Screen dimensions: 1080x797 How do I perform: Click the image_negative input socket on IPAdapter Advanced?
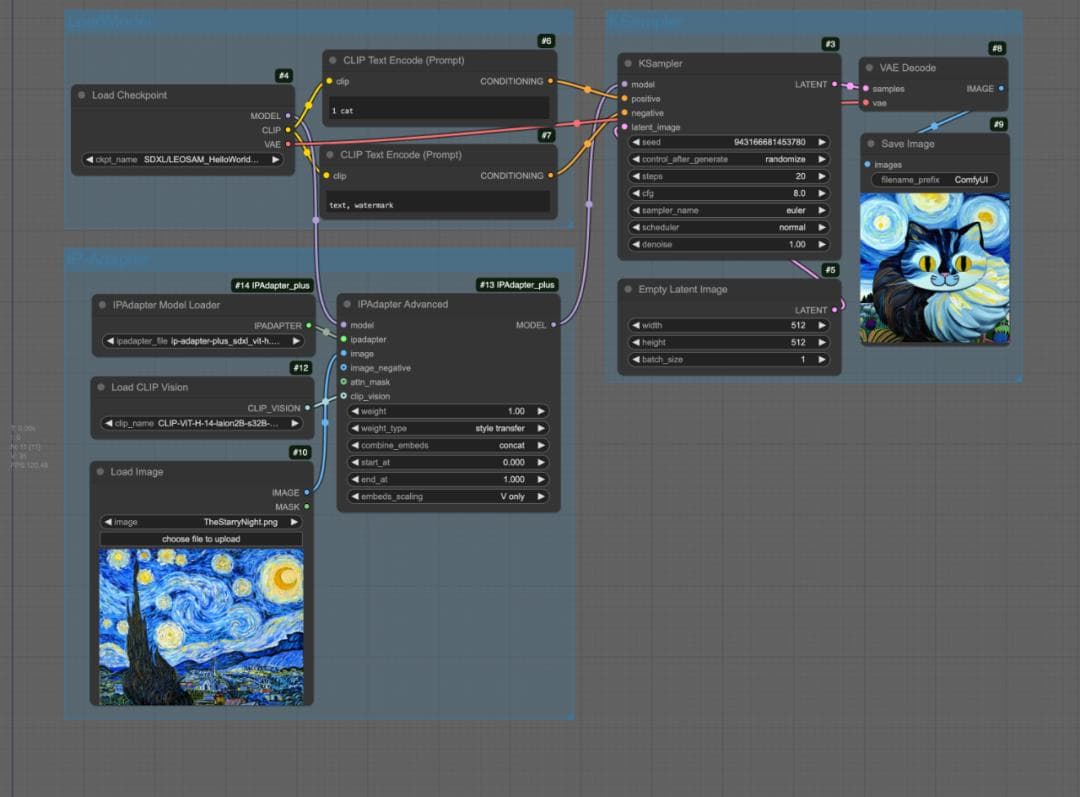point(344,368)
